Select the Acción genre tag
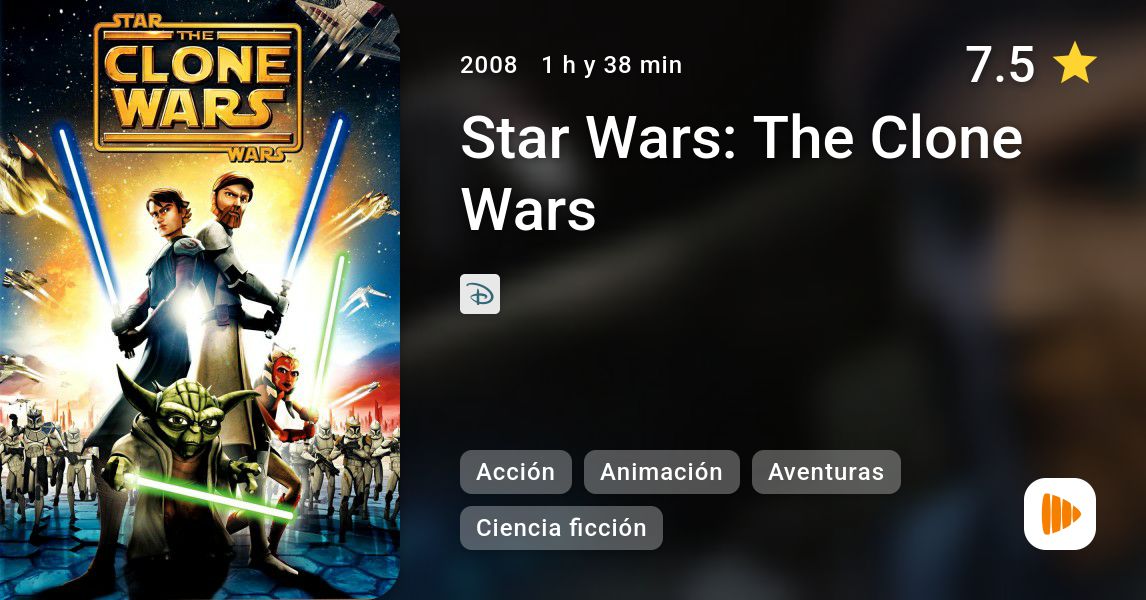The height and width of the screenshot is (600, 1146). click(x=515, y=472)
